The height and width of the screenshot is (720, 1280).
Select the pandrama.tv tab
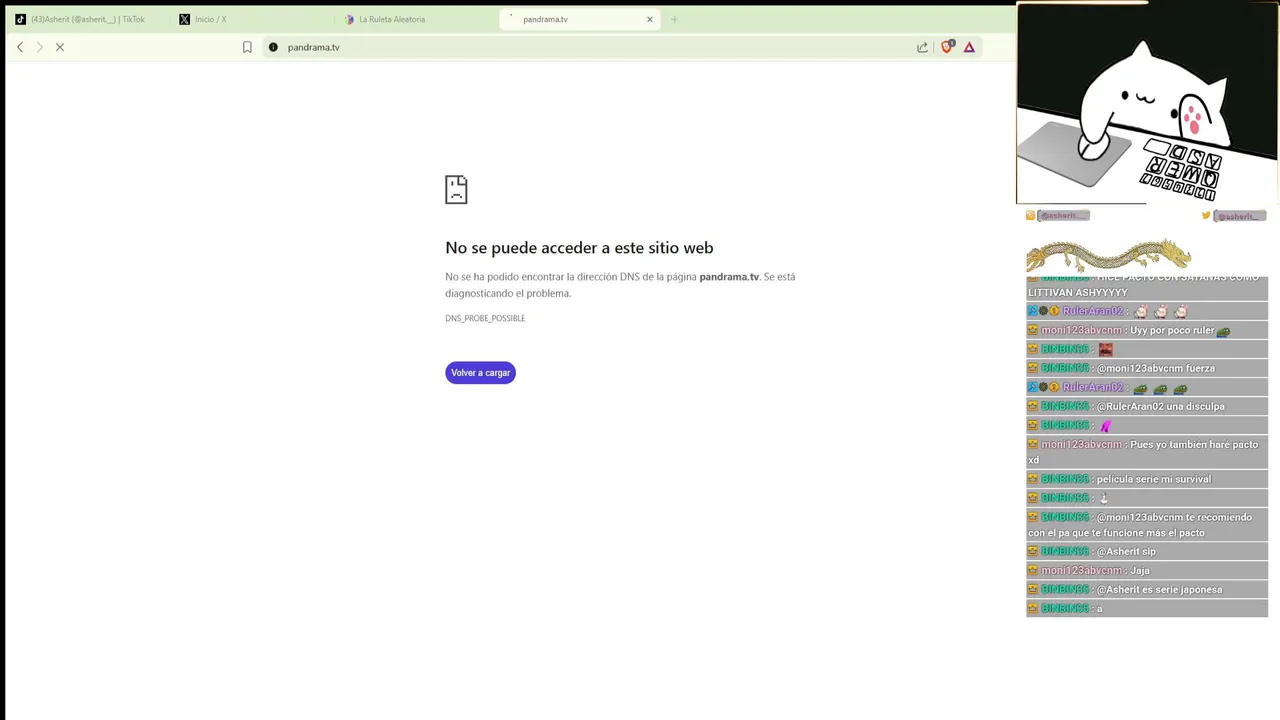pyautogui.click(x=580, y=19)
